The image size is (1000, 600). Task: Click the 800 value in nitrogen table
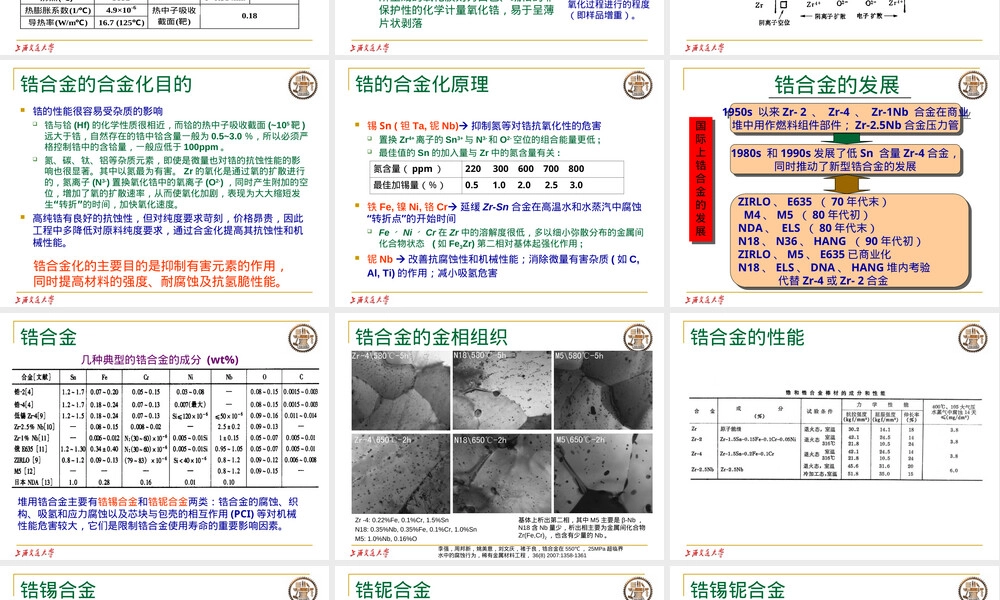tap(576, 169)
